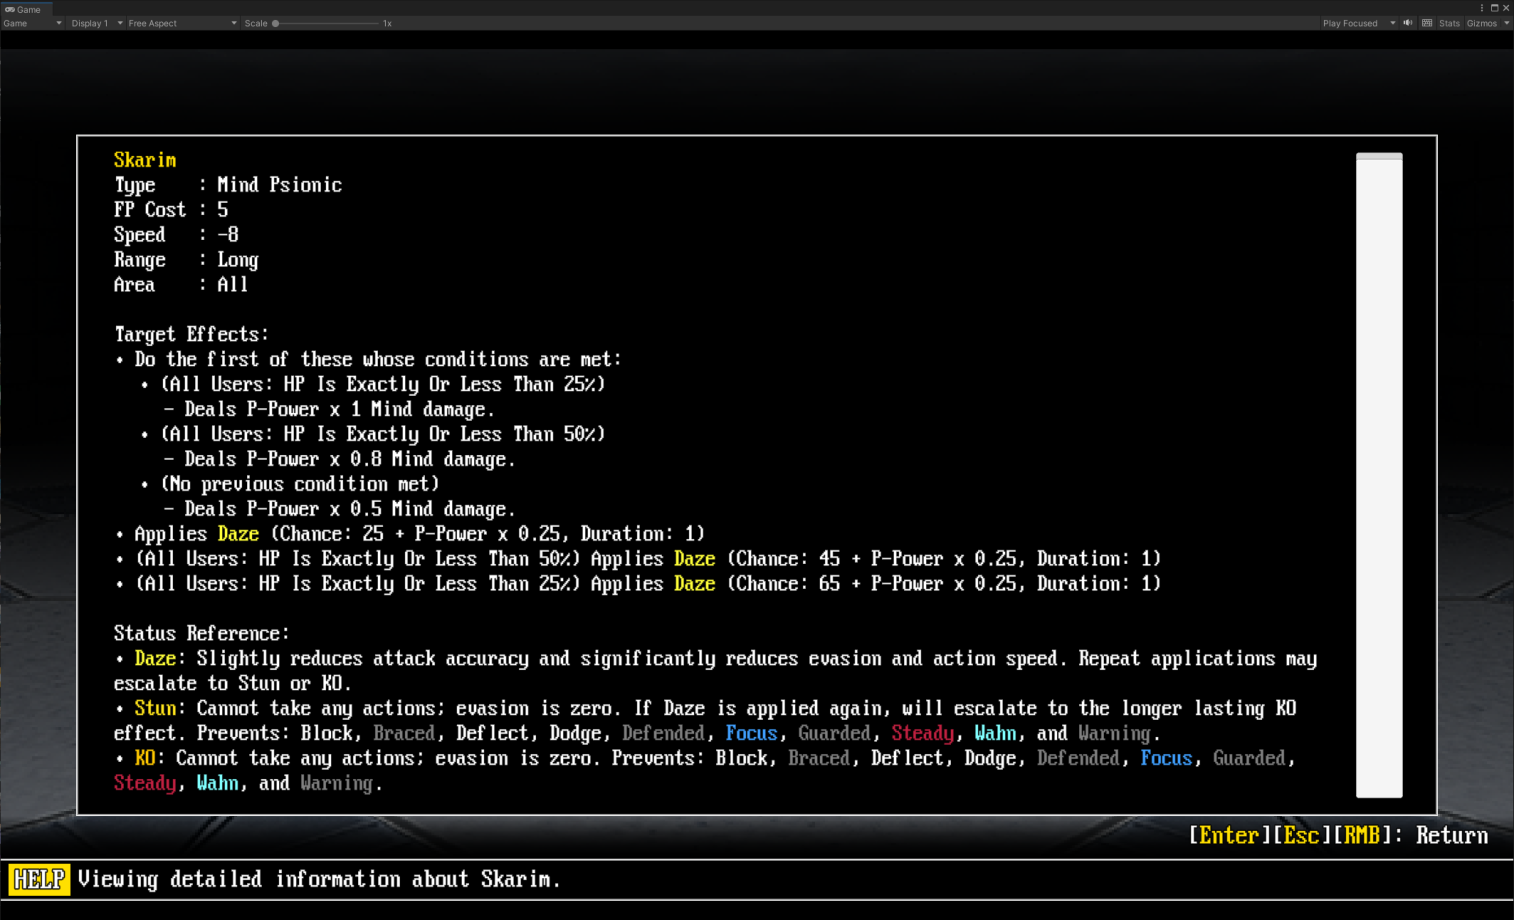Click the details panel scrollbar
Image resolution: width=1514 pixels, height=920 pixels.
click(1379, 475)
